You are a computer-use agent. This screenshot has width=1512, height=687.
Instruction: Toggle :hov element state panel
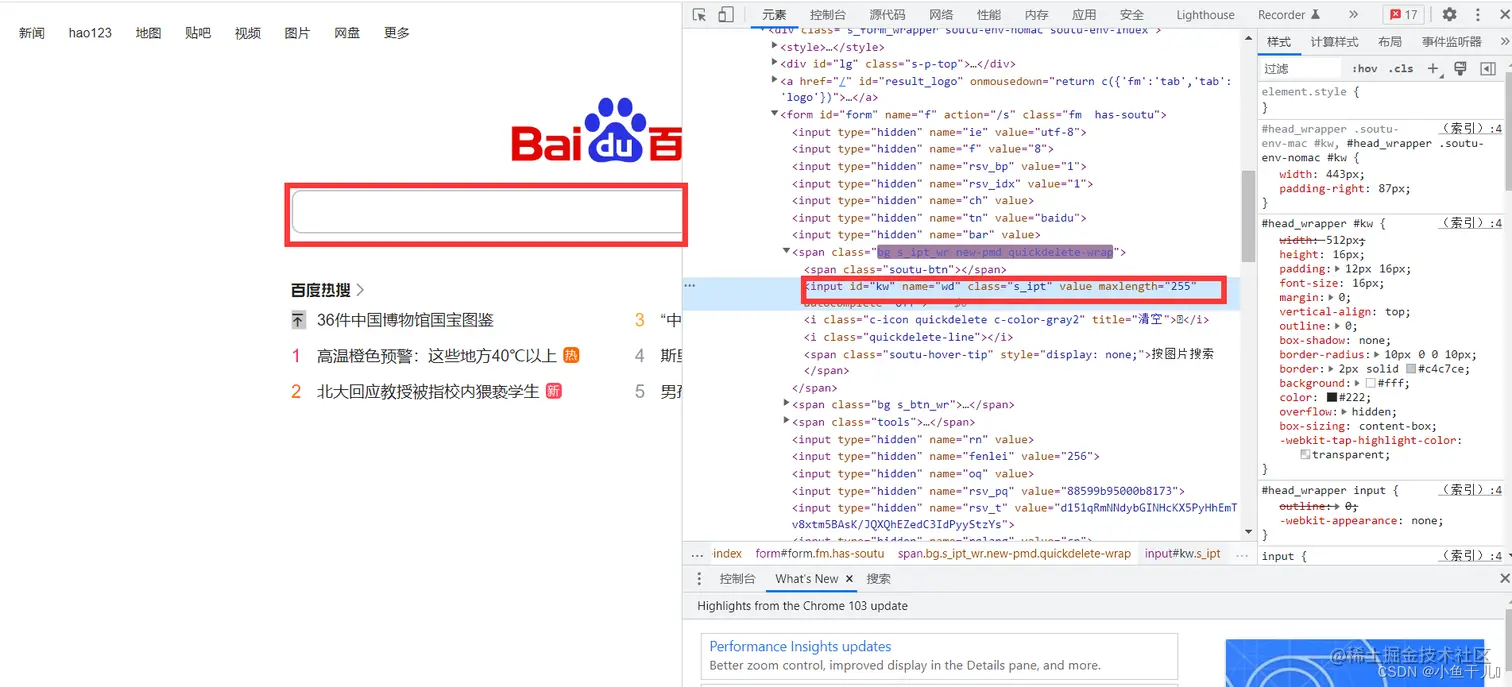point(1364,69)
